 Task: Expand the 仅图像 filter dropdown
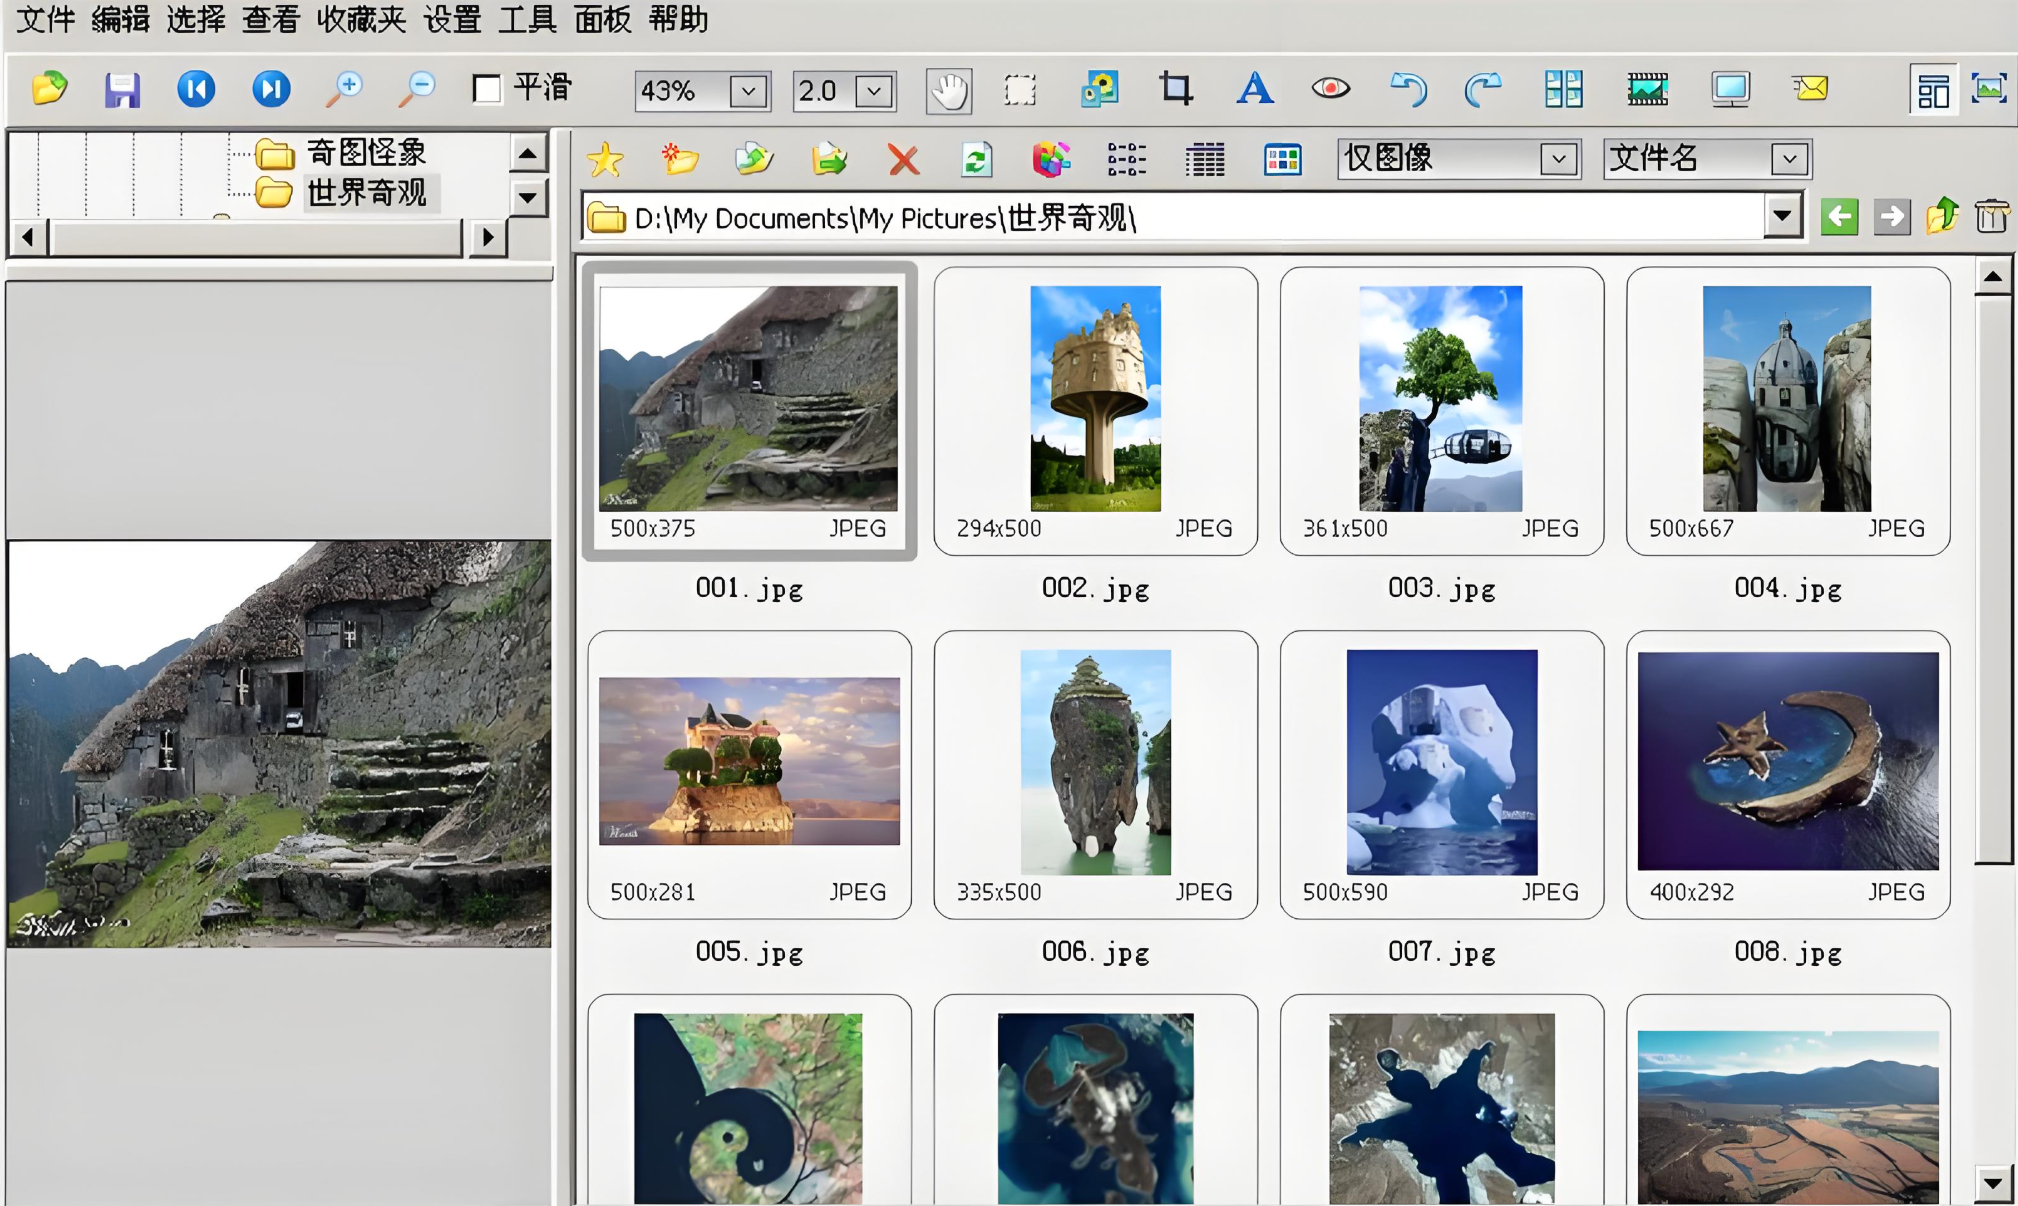tap(1557, 159)
